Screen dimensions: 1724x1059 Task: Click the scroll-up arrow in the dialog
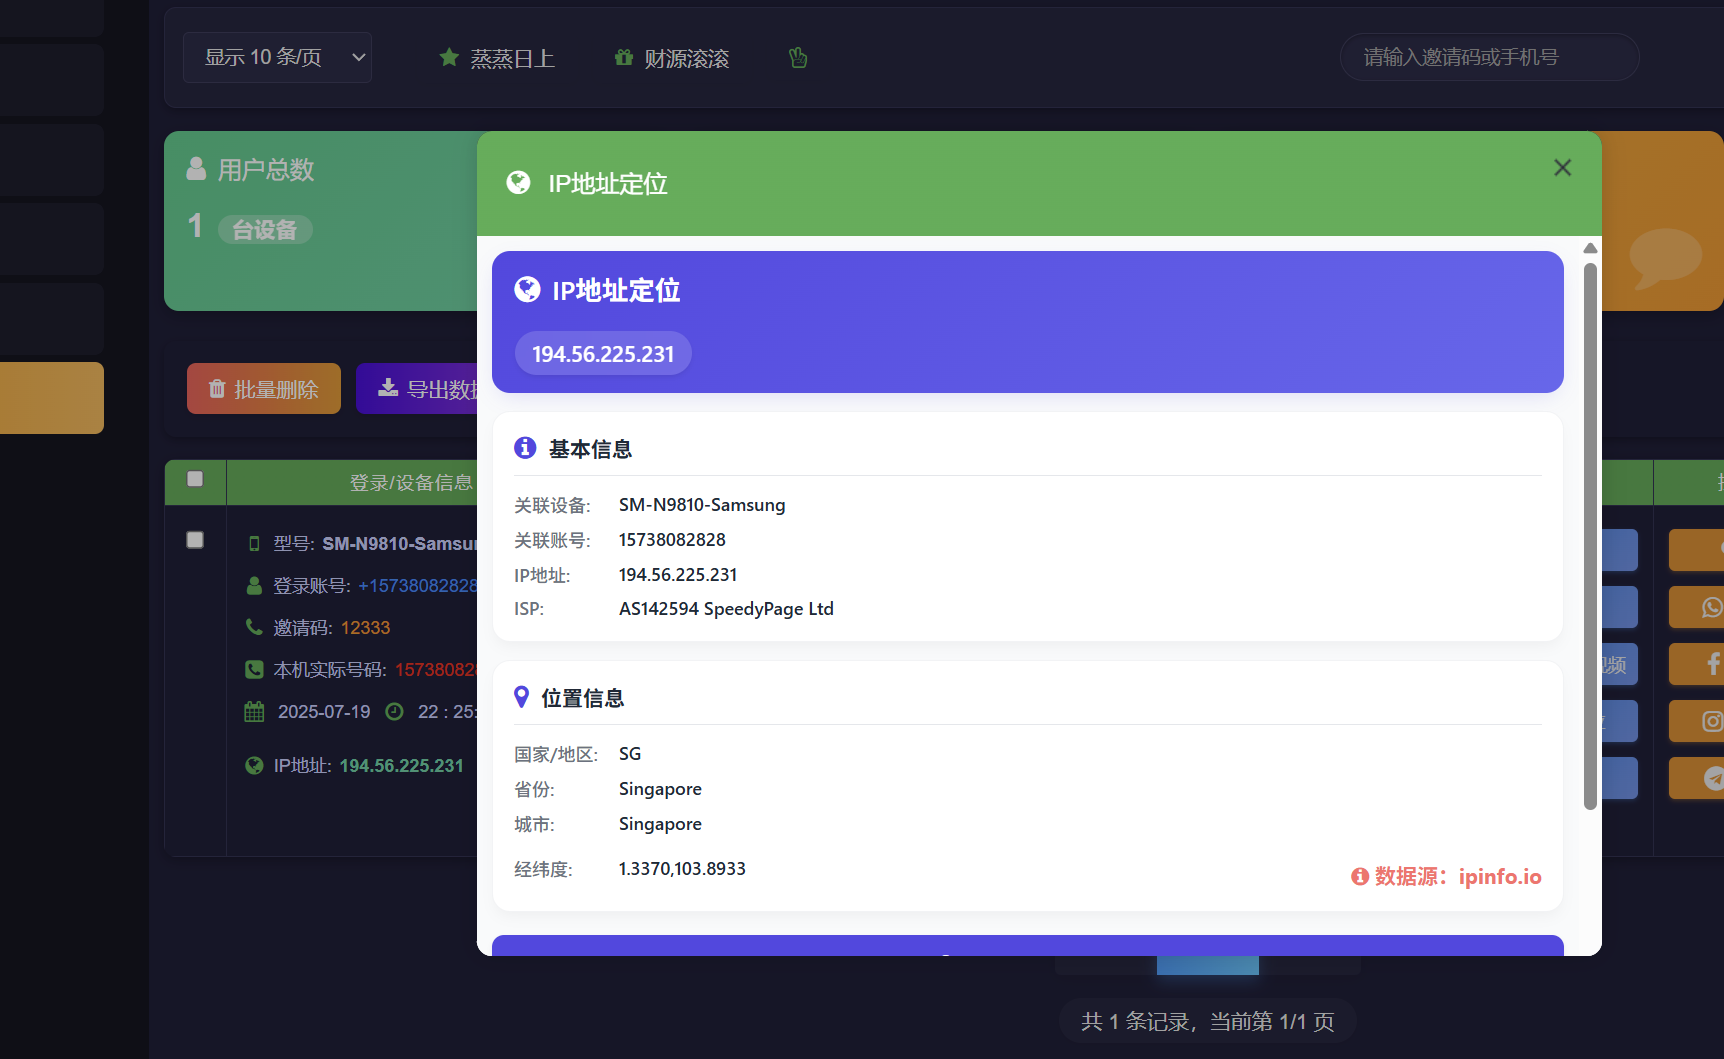click(1590, 248)
